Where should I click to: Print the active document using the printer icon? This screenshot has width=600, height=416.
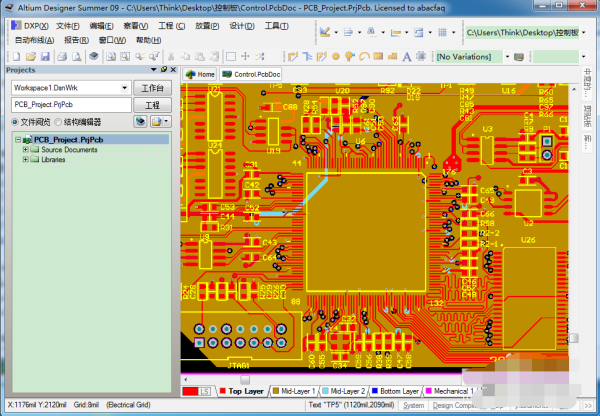pyautogui.click(x=62, y=57)
